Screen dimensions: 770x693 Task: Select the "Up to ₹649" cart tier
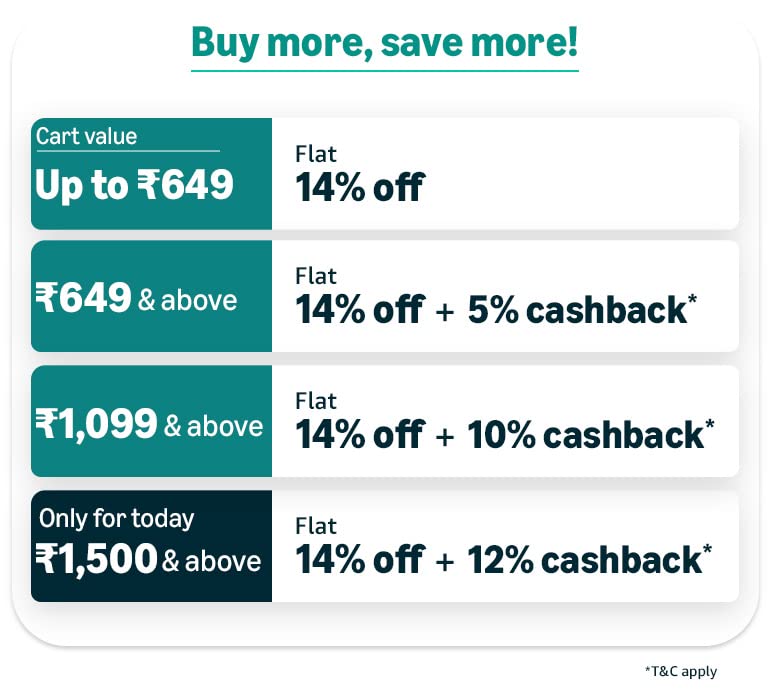(x=135, y=184)
